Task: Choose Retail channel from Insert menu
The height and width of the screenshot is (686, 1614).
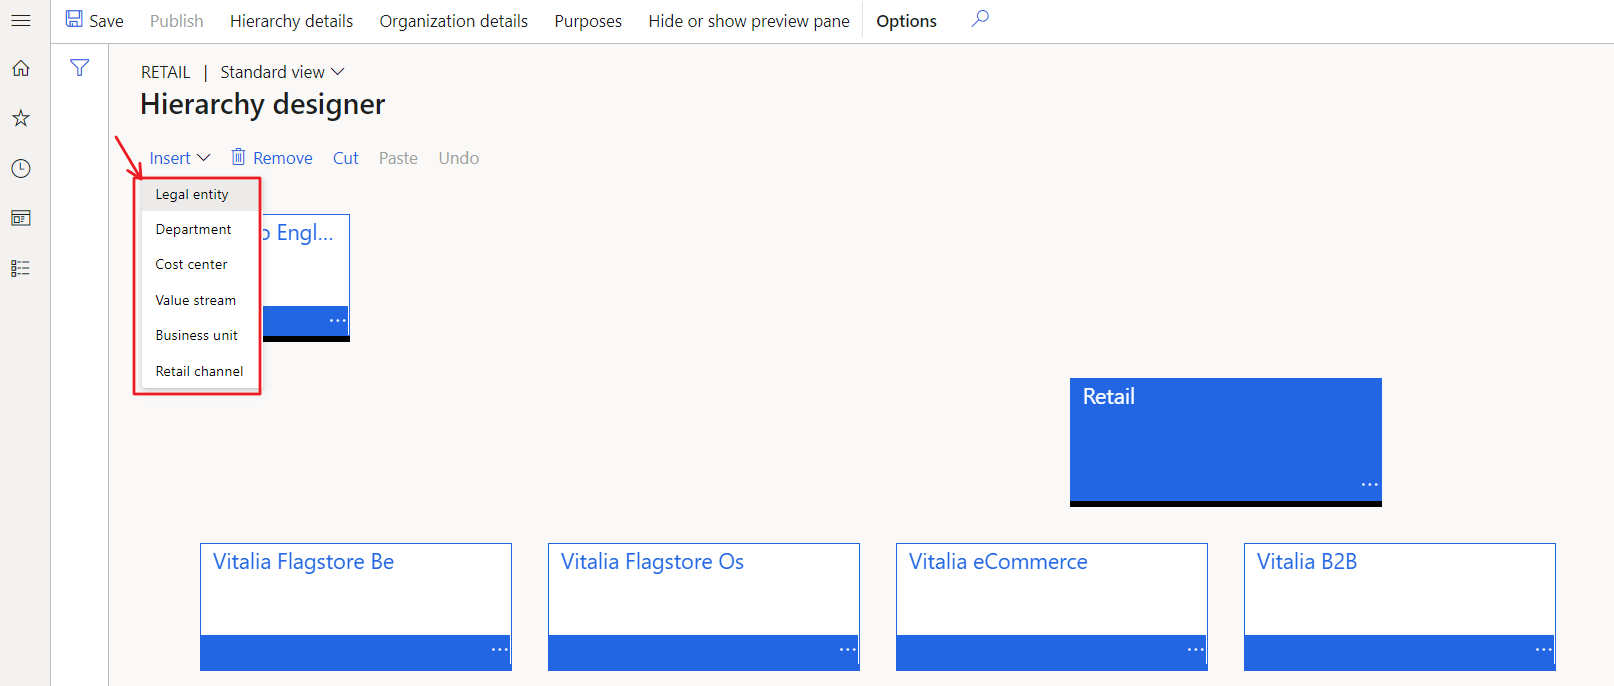Action: pyautogui.click(x=199, y=371)
